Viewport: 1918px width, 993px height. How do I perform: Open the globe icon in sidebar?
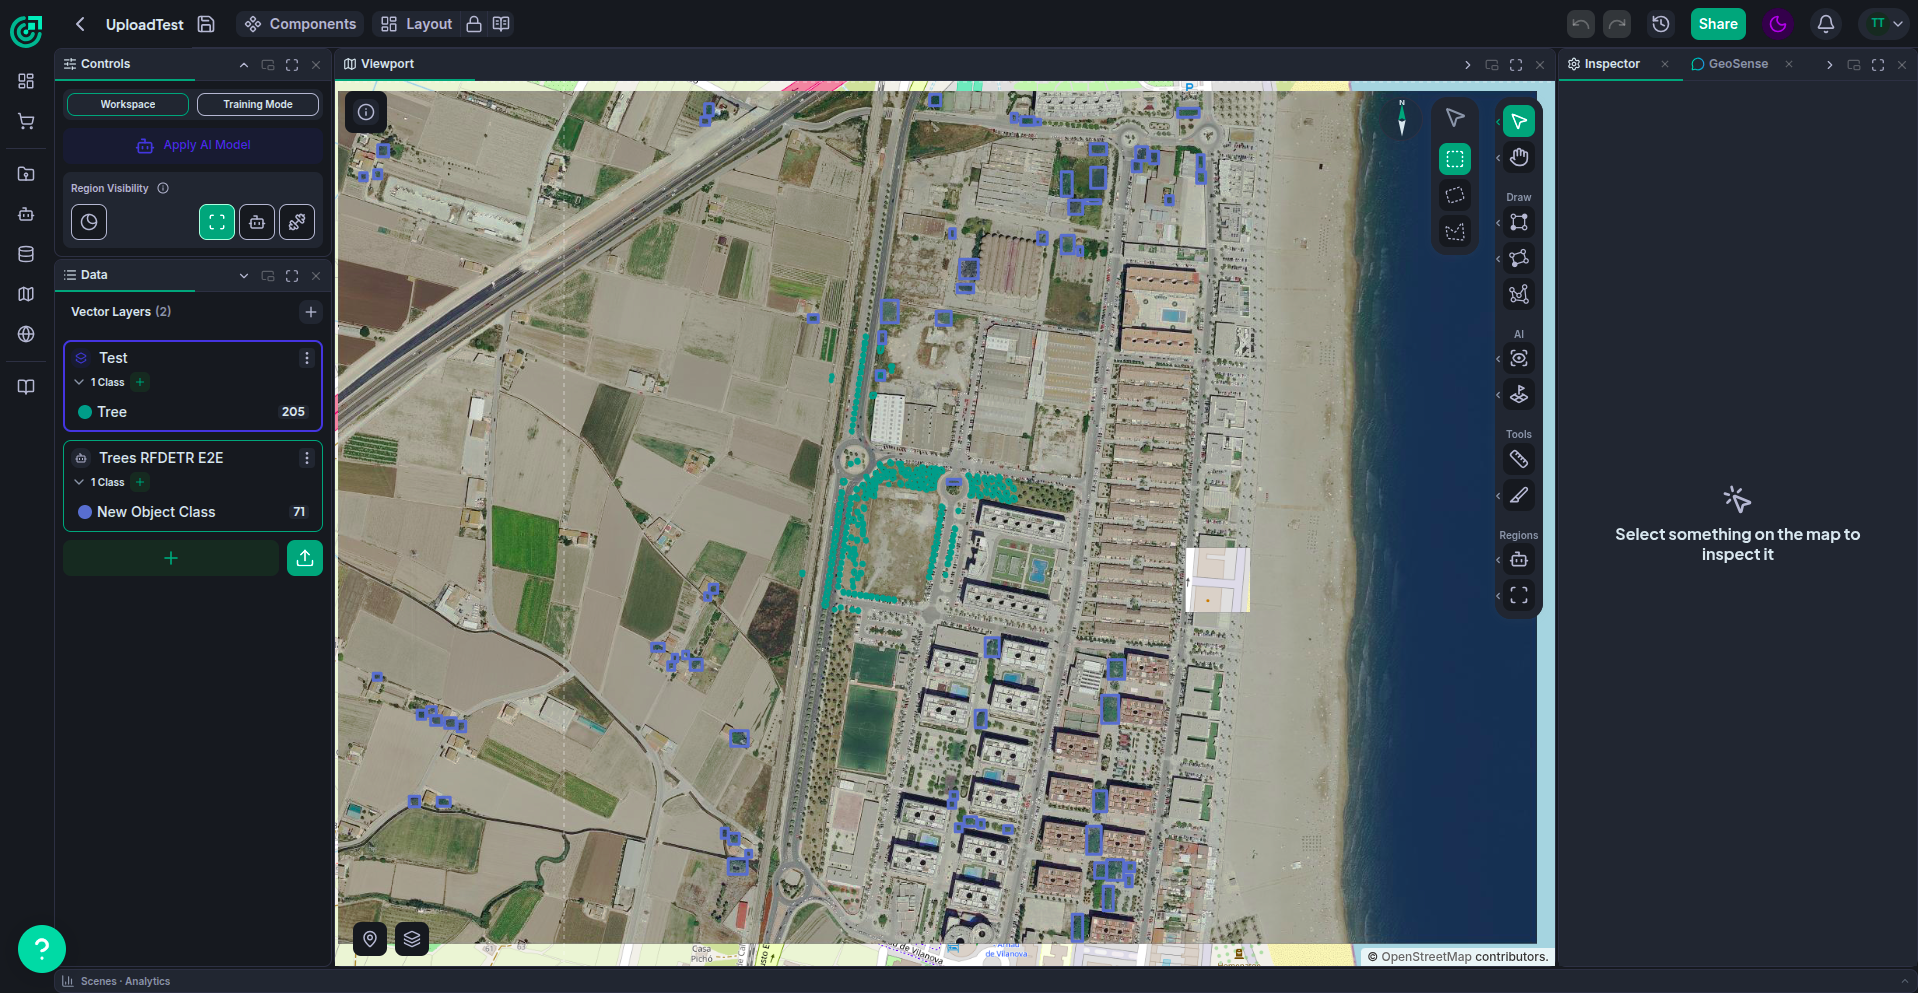(27, 334)
